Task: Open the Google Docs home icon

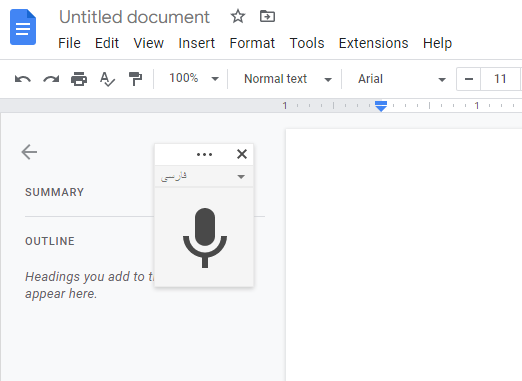Action: (23, 27)
